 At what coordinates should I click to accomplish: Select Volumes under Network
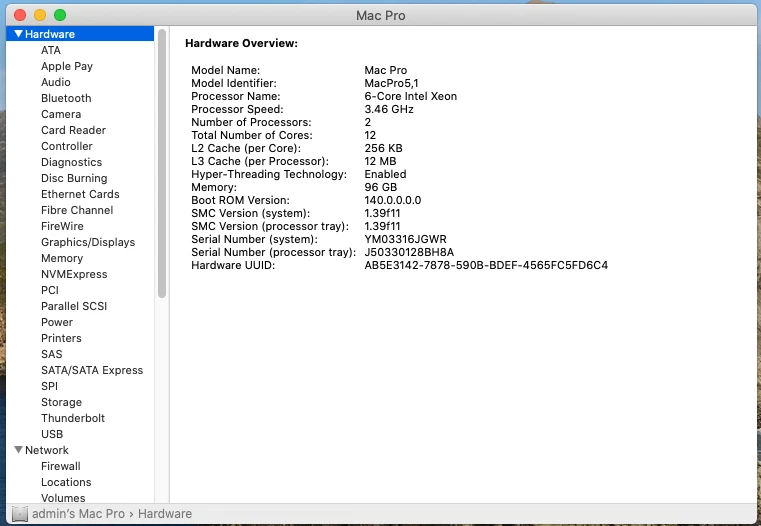tap(63, 498)
